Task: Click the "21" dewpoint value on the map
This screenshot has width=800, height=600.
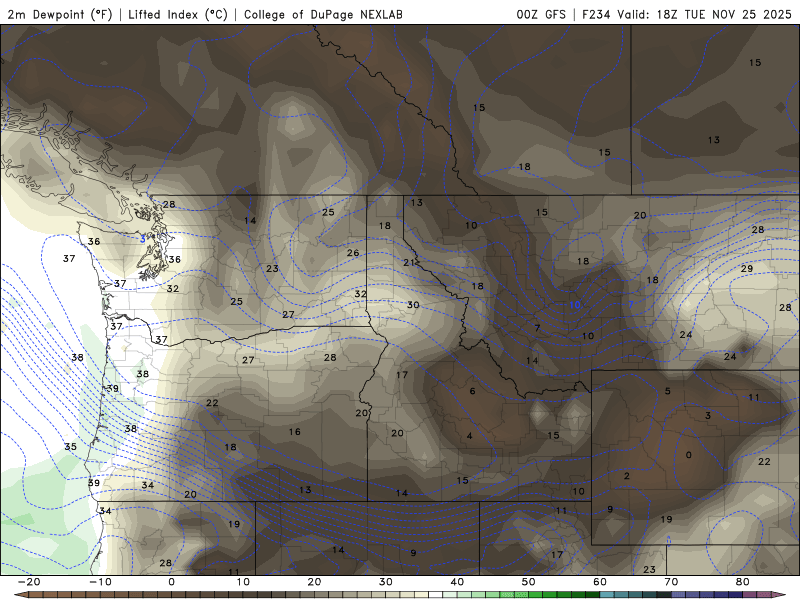Action: (x=409, y=263)
